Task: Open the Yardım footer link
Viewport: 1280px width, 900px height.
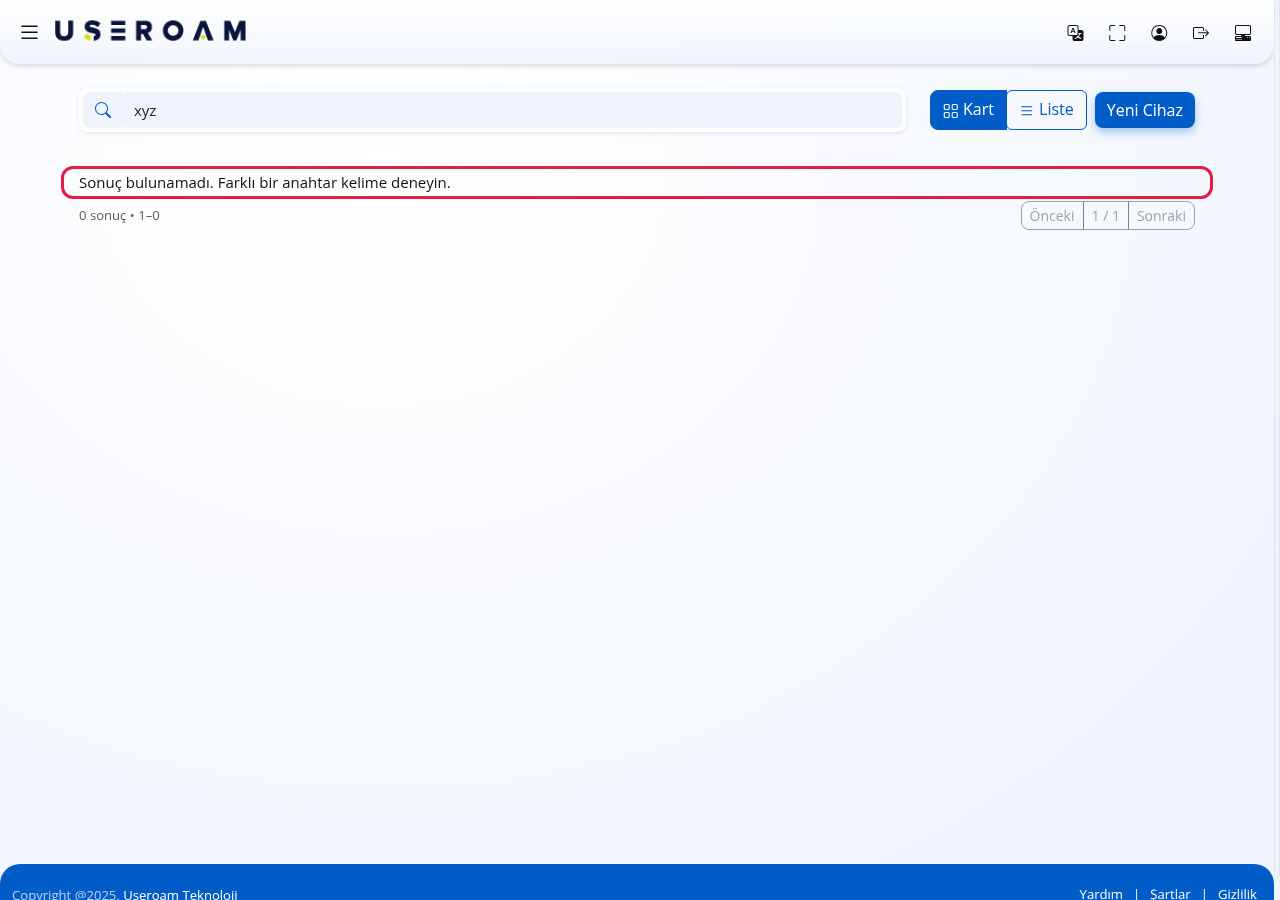Action: (1101, 894)
